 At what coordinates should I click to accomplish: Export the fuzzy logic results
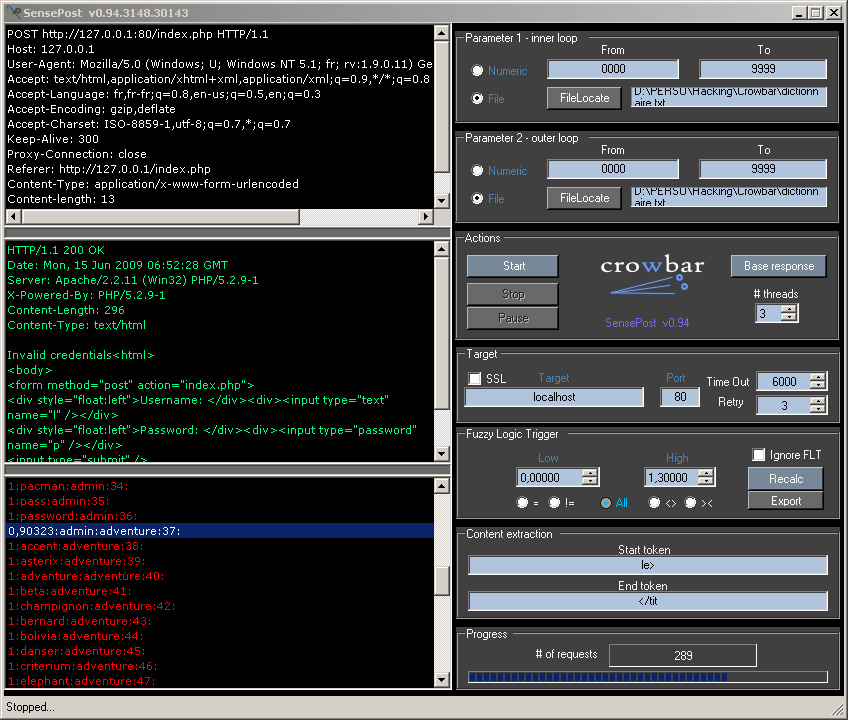click(785, 501)
